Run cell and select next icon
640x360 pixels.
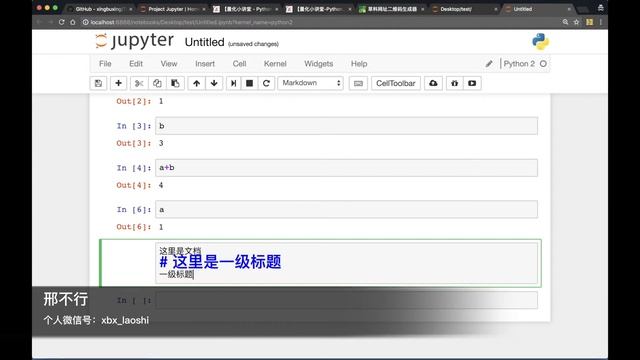coord(233,83)
